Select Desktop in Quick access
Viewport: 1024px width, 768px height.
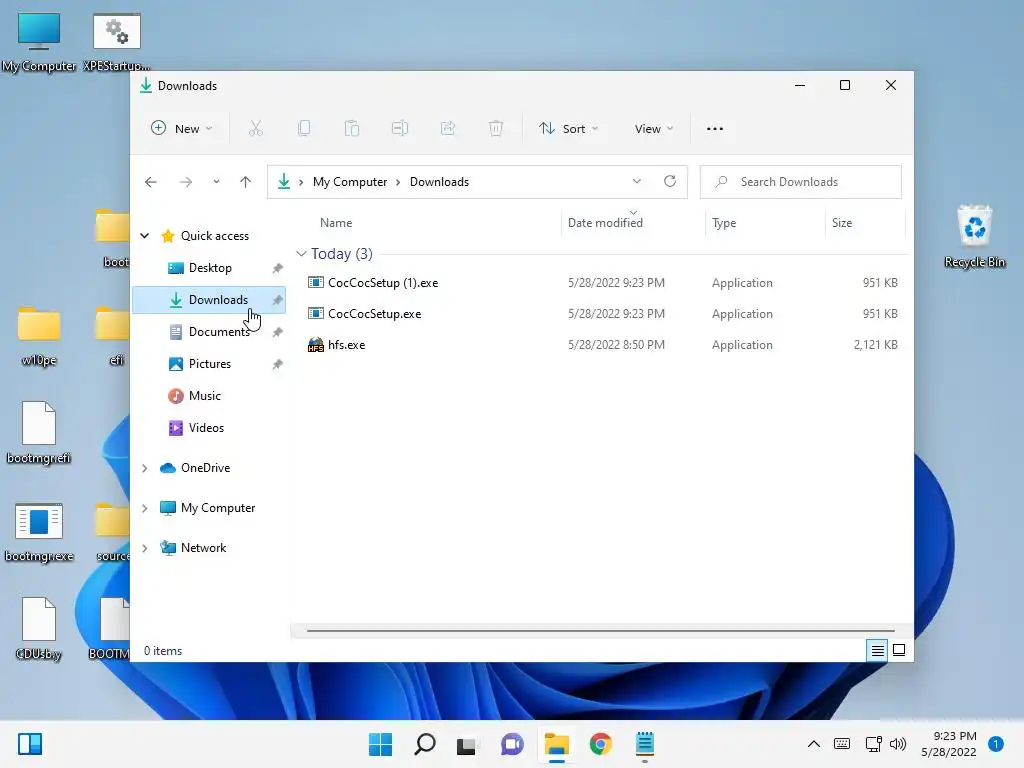209,268
